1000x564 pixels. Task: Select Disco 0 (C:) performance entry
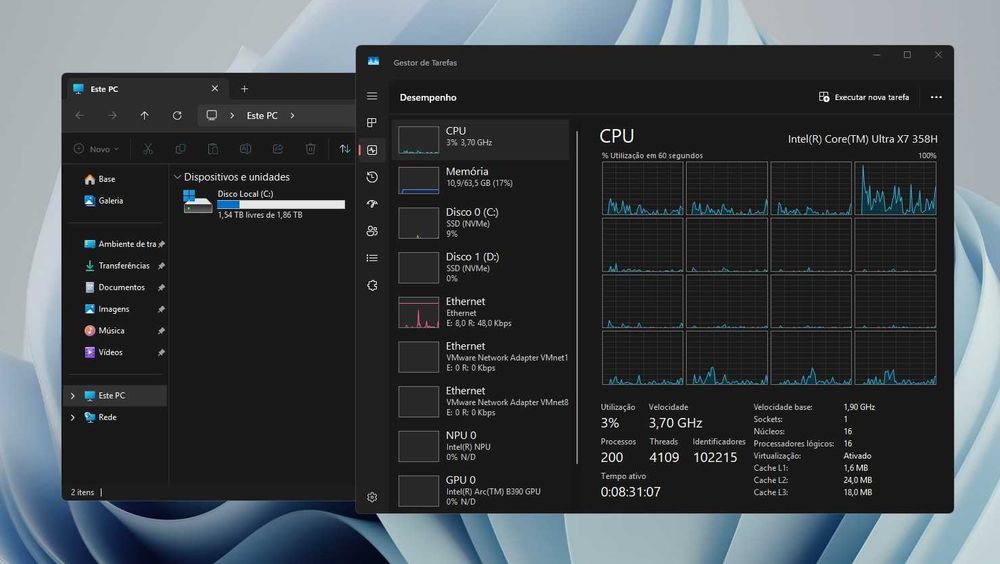click(x=480, y=223)
